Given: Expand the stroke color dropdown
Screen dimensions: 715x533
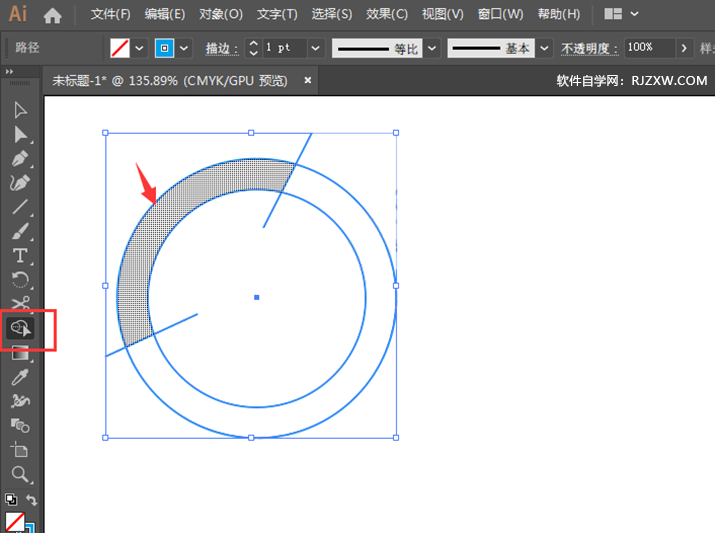Looking at the screenshot, I should click(184, 48).
